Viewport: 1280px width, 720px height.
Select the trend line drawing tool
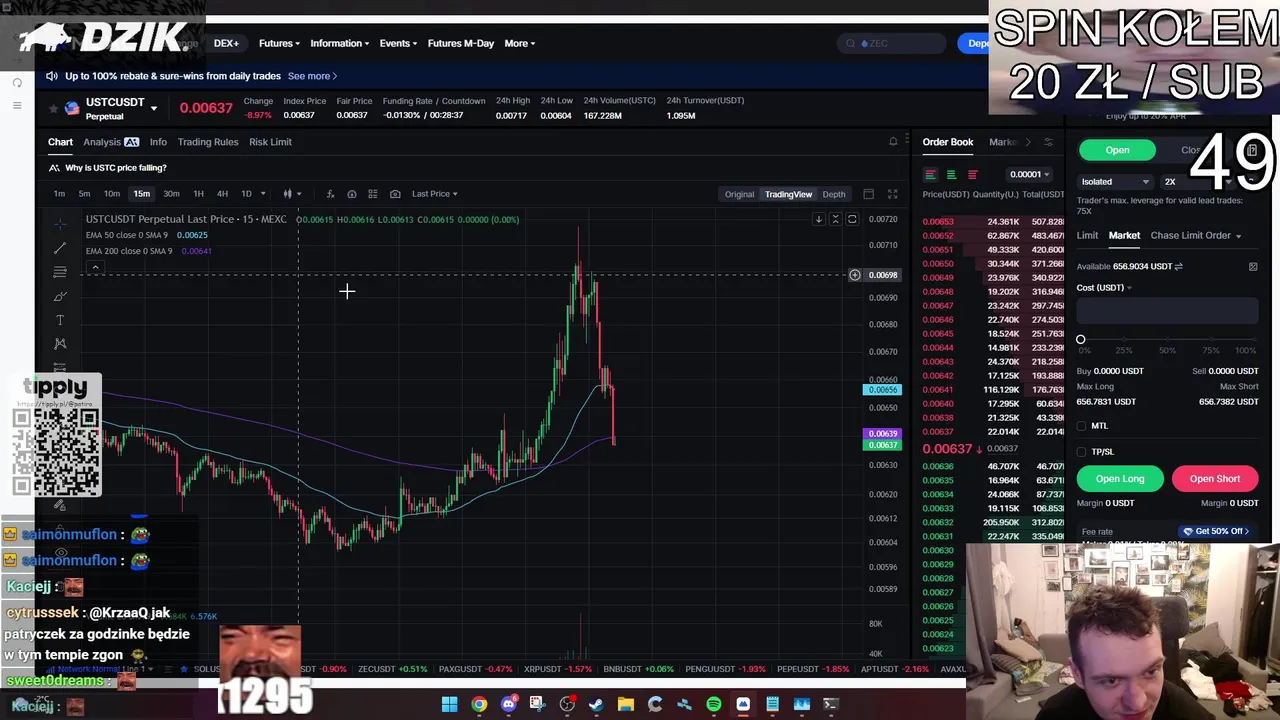click(60, 247)
